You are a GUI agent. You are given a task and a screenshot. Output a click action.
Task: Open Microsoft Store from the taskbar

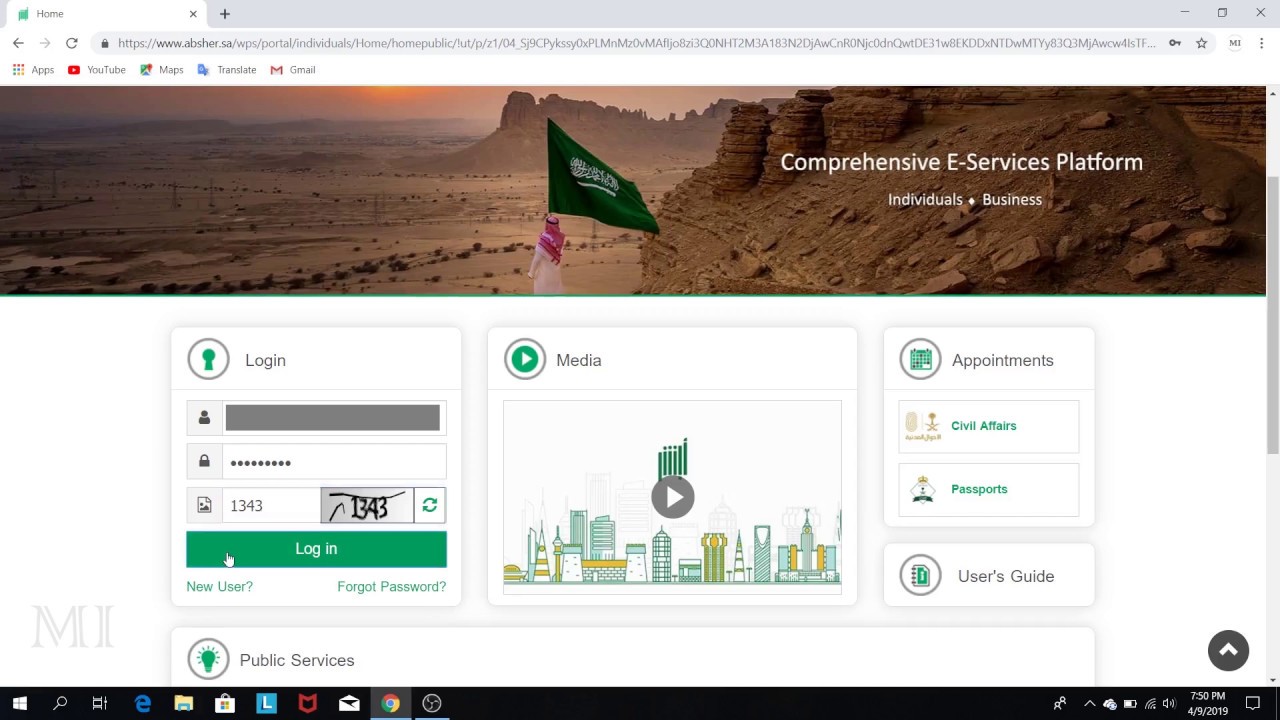(225, 703)
